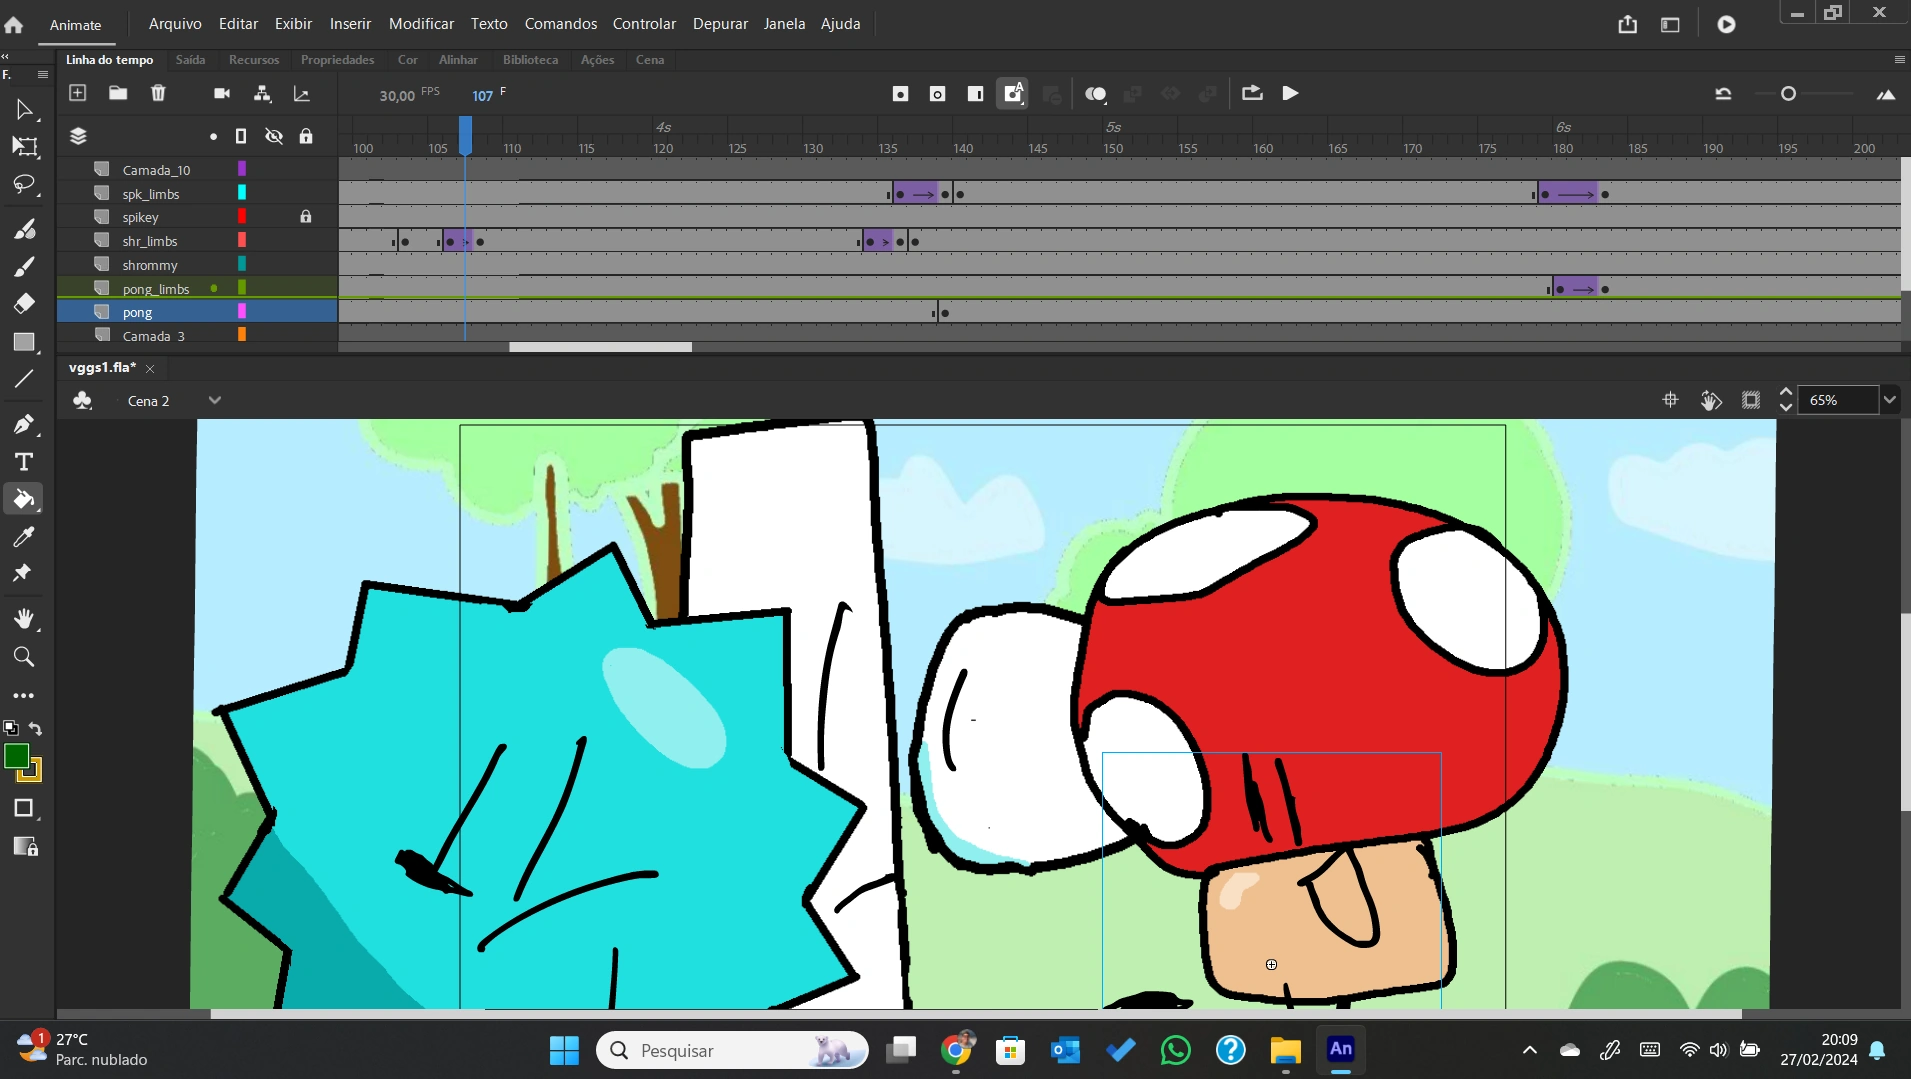This screenshot has width=1911, height=1079.
Task: Open the Cena 2 scene dropdown
Action: point(214,400)
